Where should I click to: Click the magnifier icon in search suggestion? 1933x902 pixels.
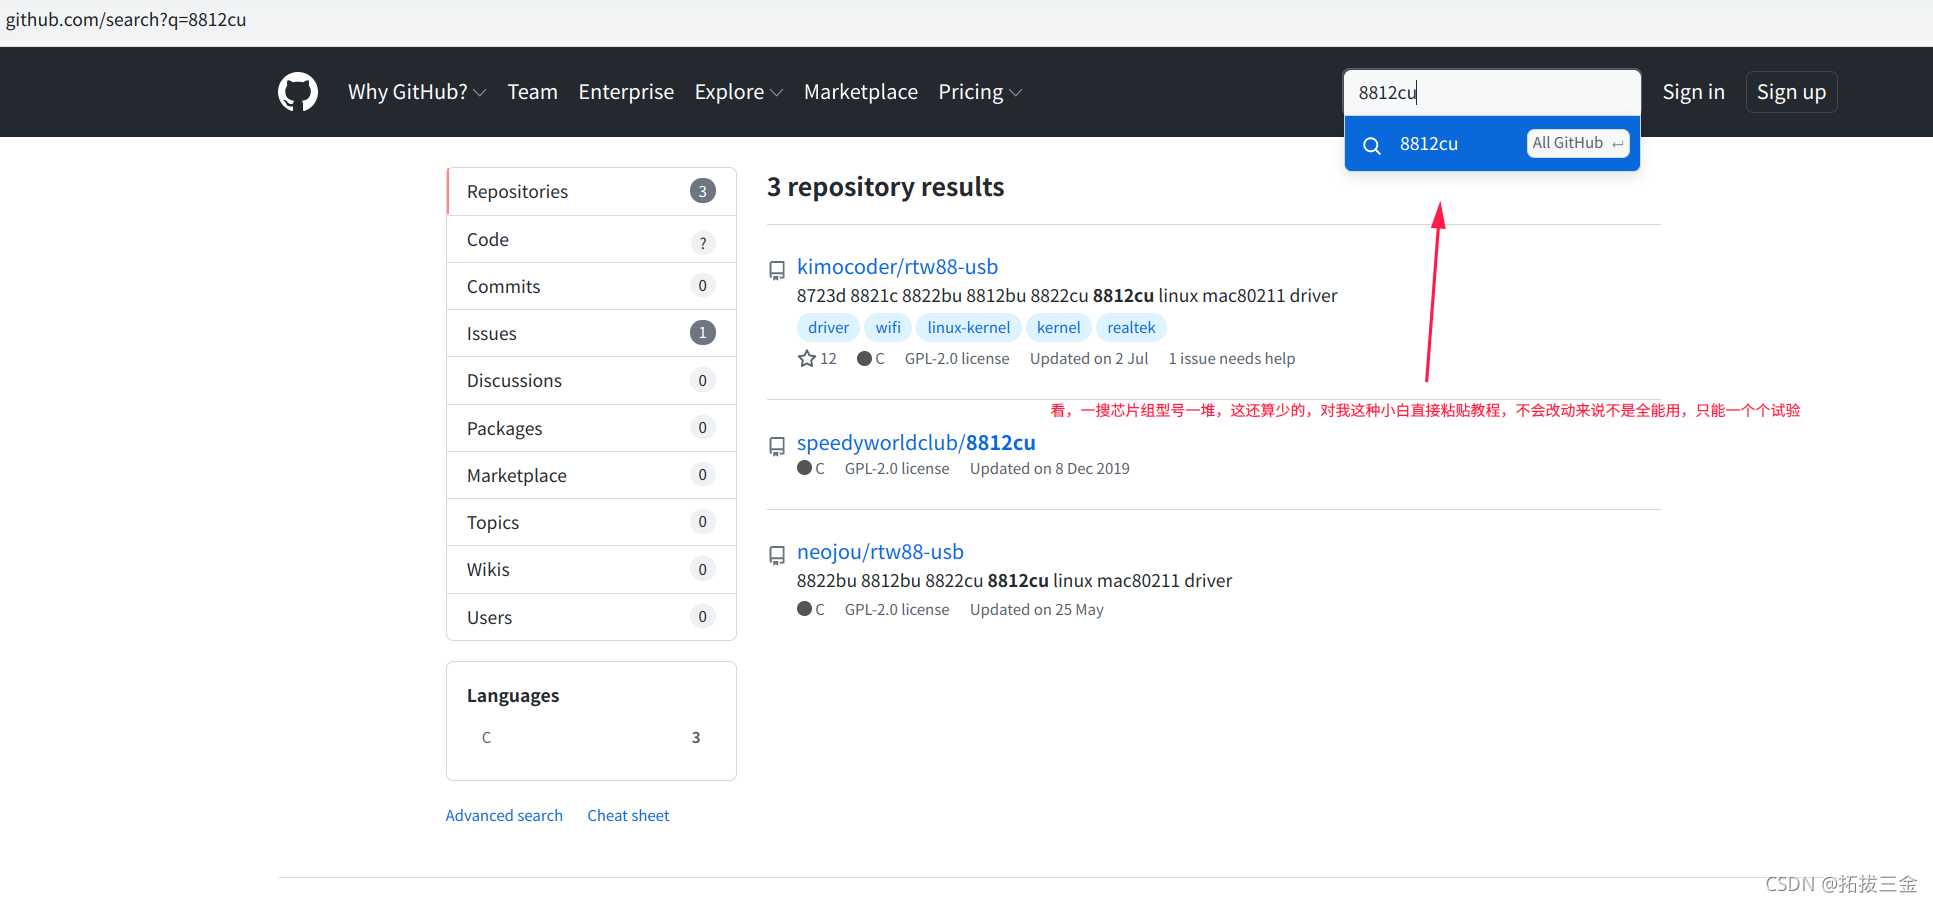point(1372,145)
